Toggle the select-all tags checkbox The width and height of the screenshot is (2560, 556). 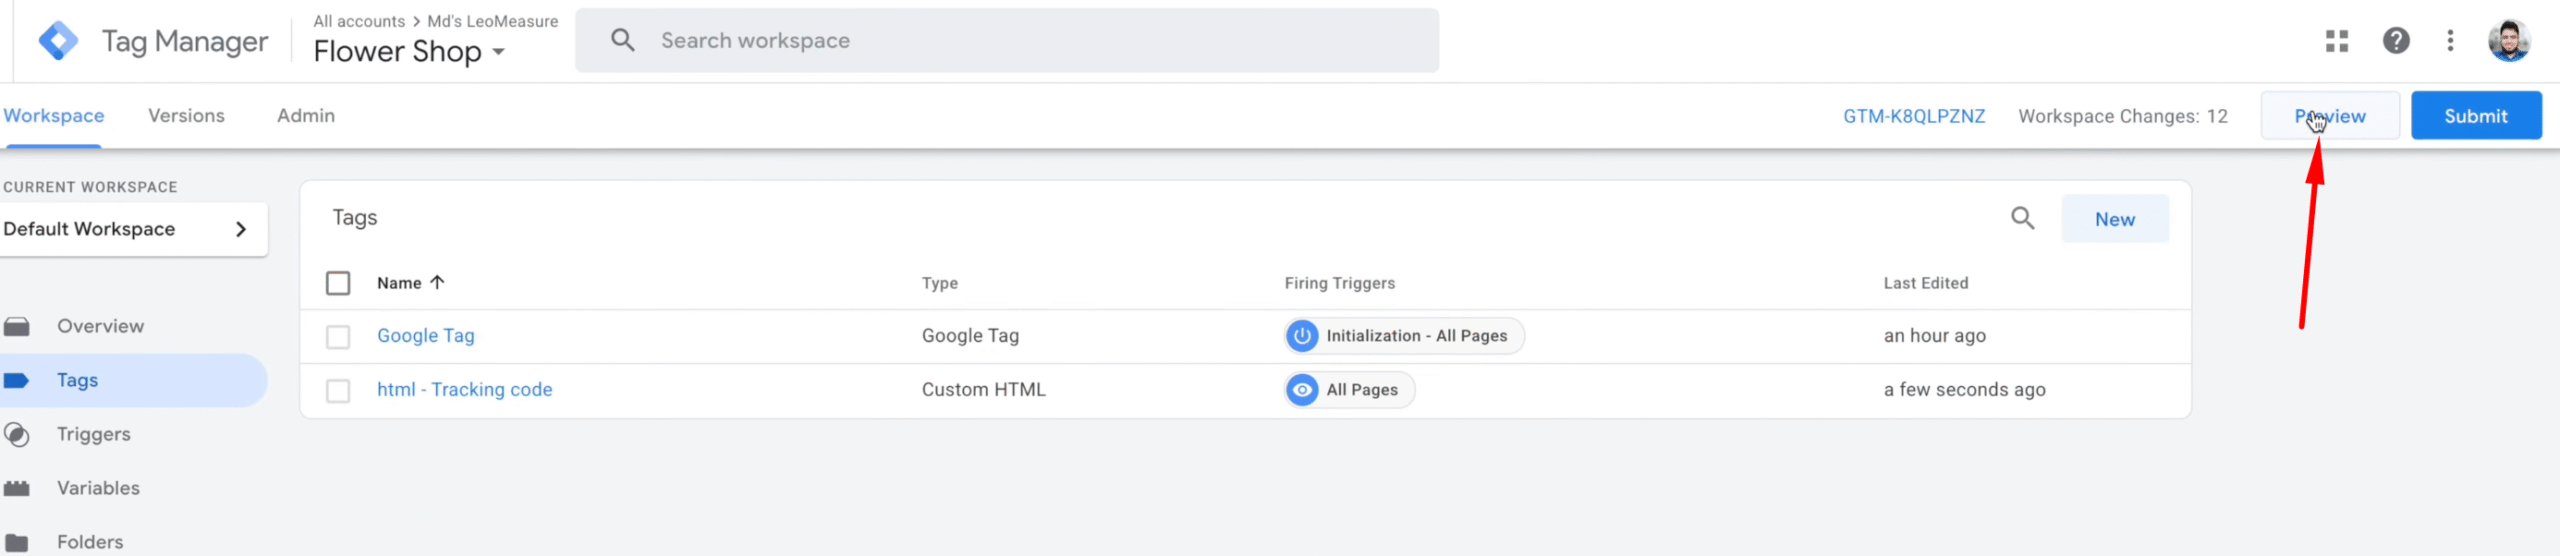click(x=338, y=283)
